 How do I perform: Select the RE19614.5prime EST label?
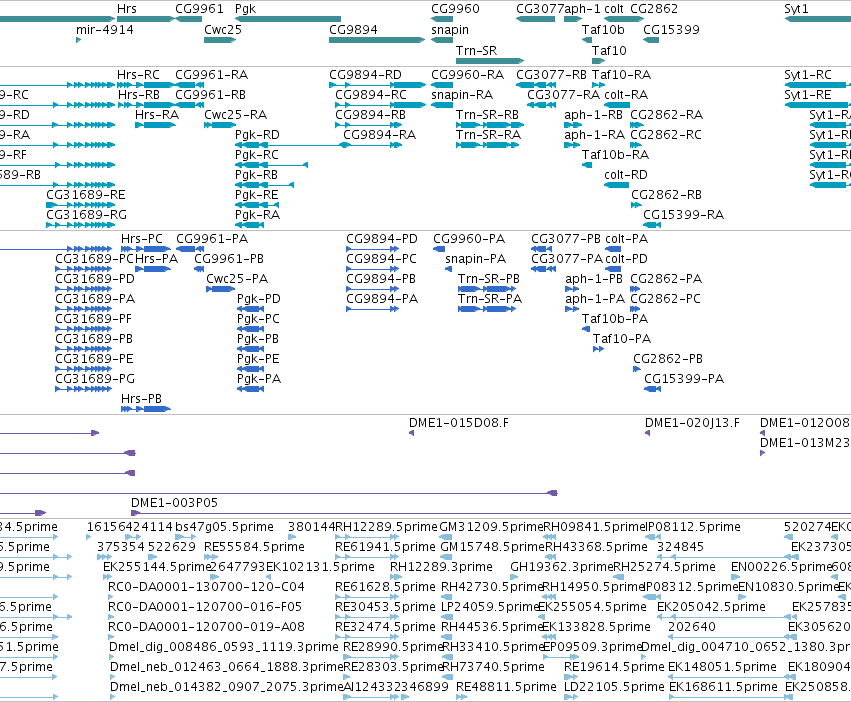pos(614,667)
